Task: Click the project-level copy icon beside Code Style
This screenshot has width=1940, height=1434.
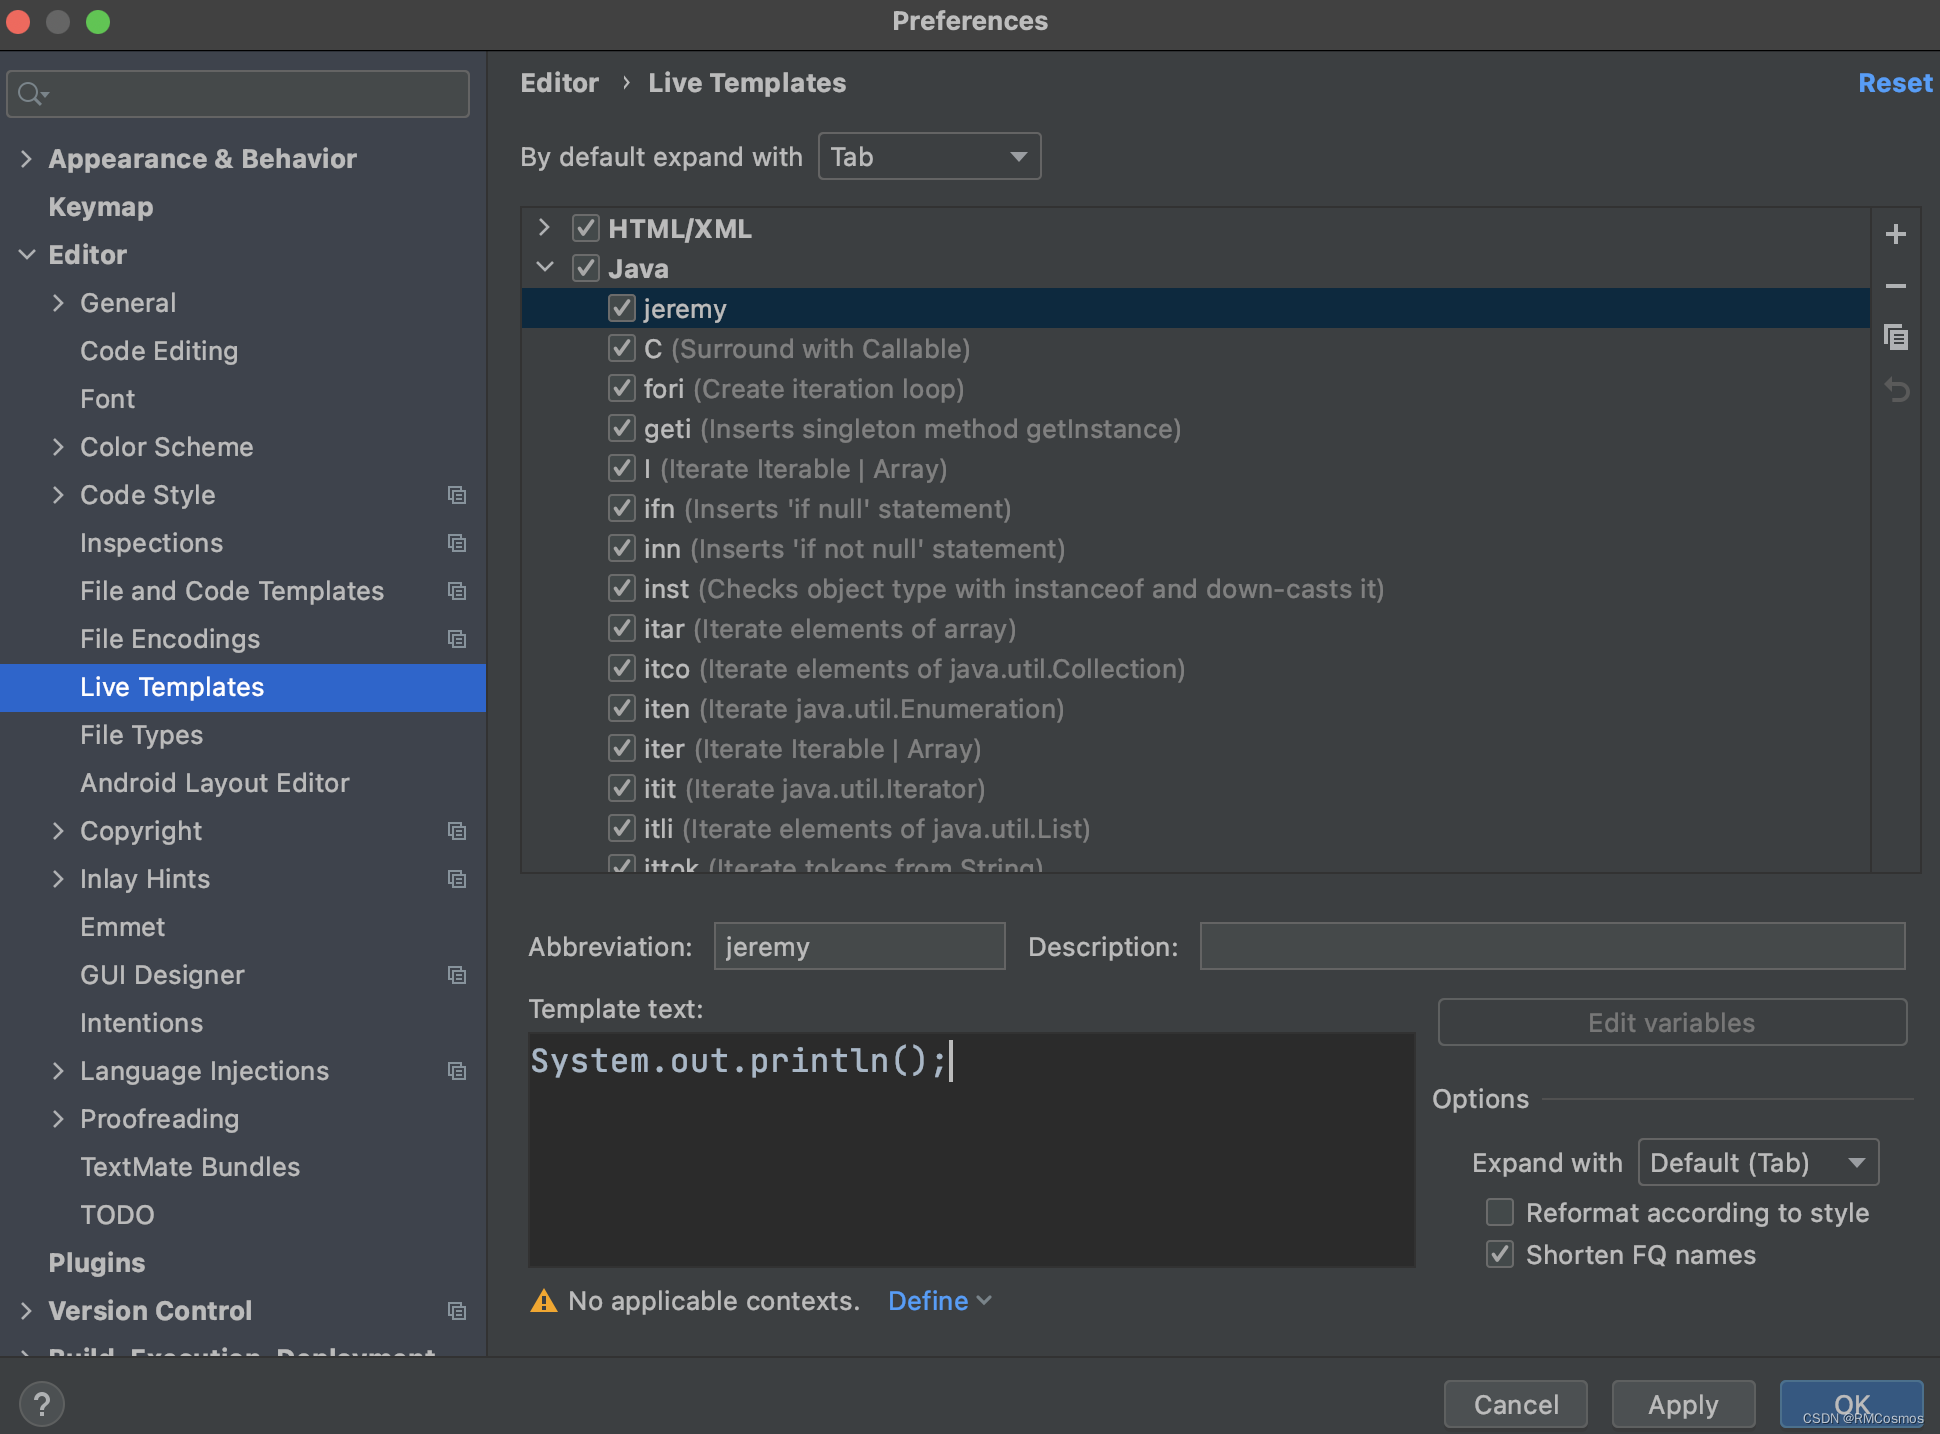Action: point(457,495)
